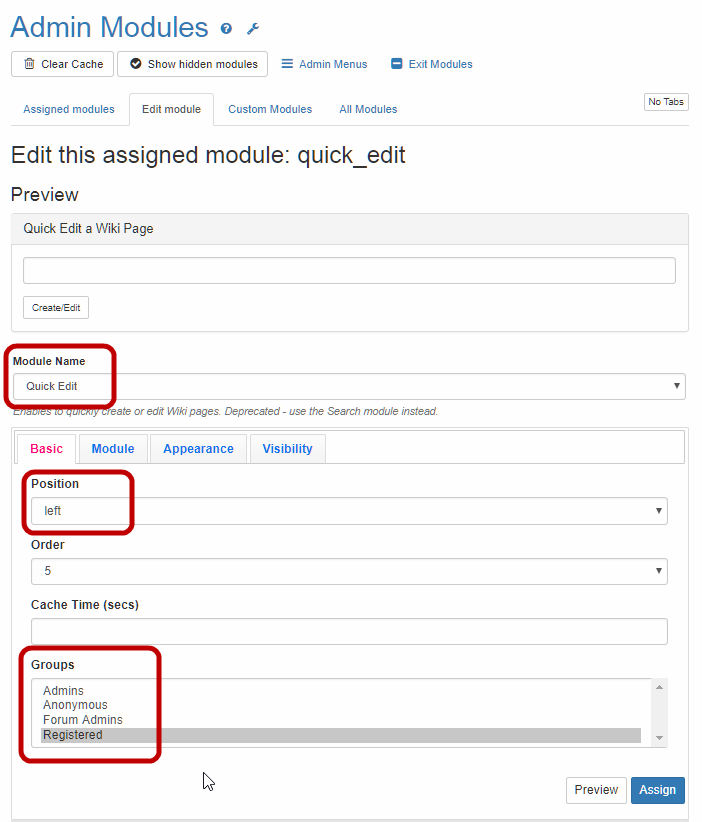Switch to Assigned modules tab

click(x=69, y=109)
